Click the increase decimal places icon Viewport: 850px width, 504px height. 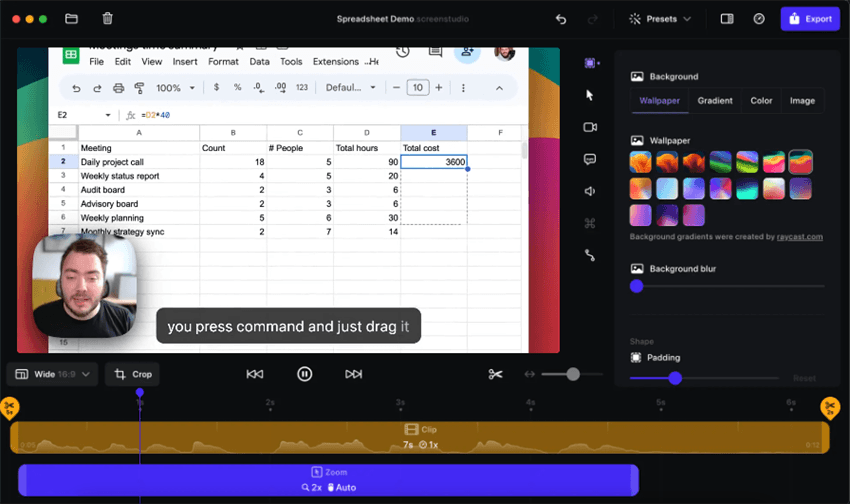click(280, 87)
